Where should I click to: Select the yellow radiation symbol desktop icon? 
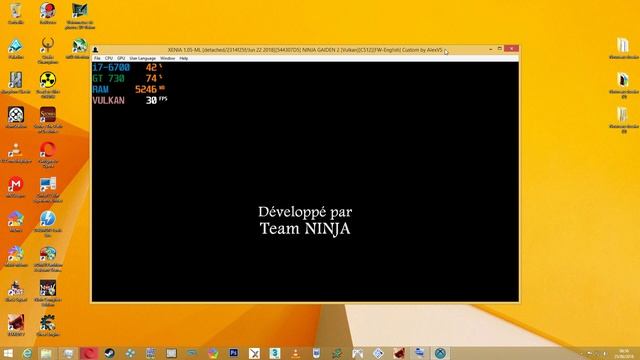pos(48,84)
